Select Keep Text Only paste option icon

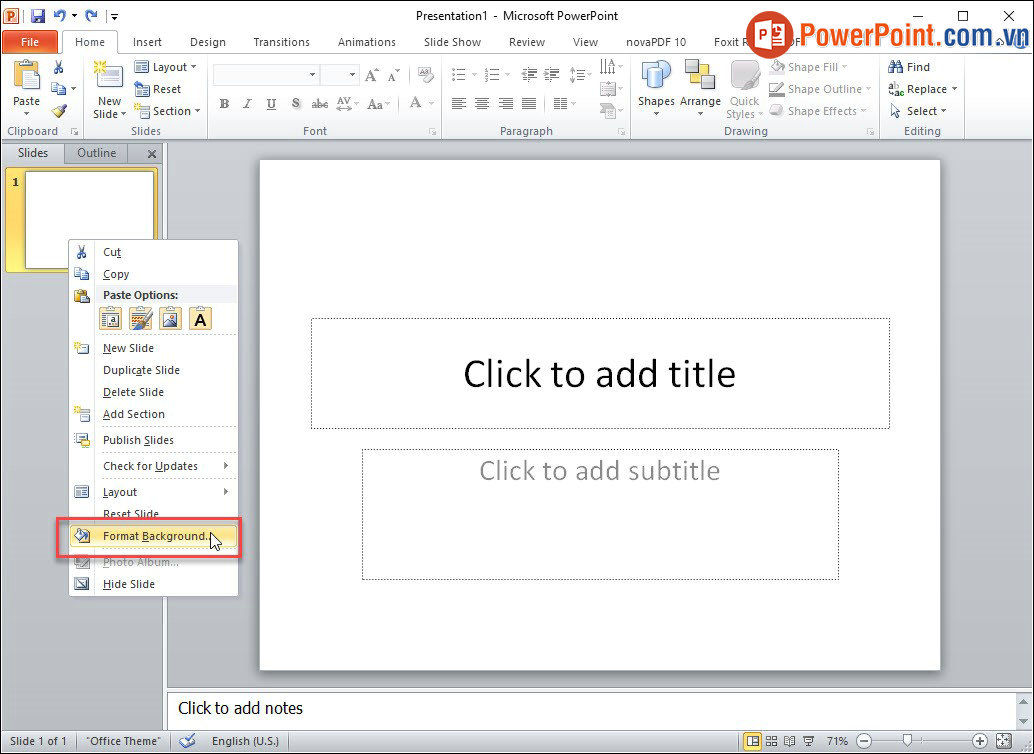[x=200, y=319]
